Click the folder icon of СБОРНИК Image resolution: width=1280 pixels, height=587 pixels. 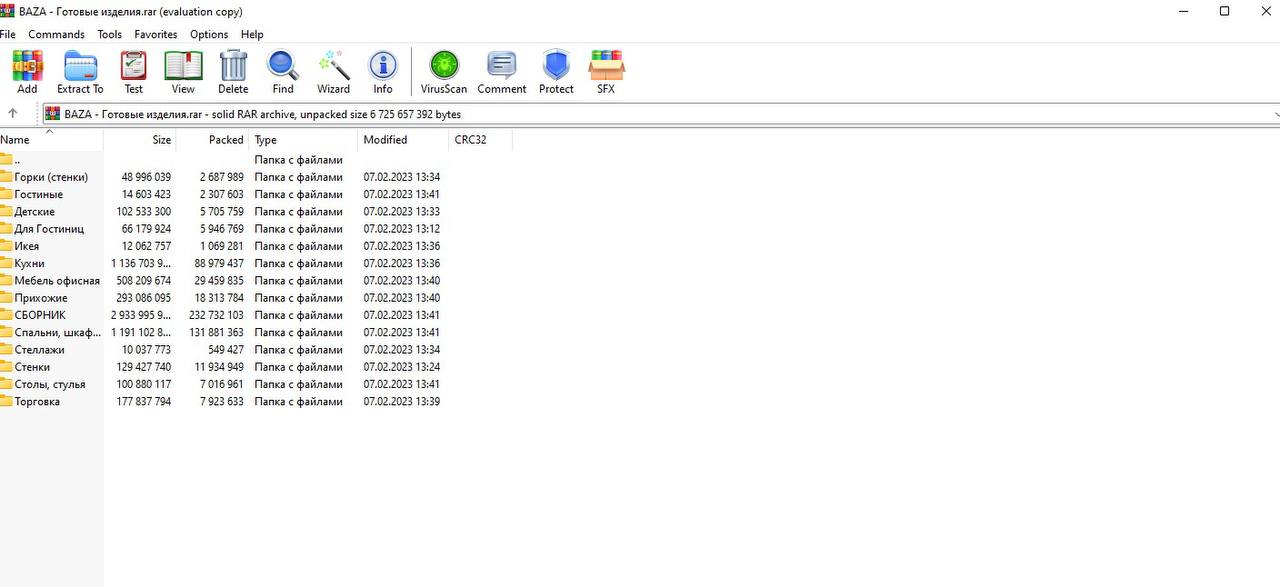point(6,315)
